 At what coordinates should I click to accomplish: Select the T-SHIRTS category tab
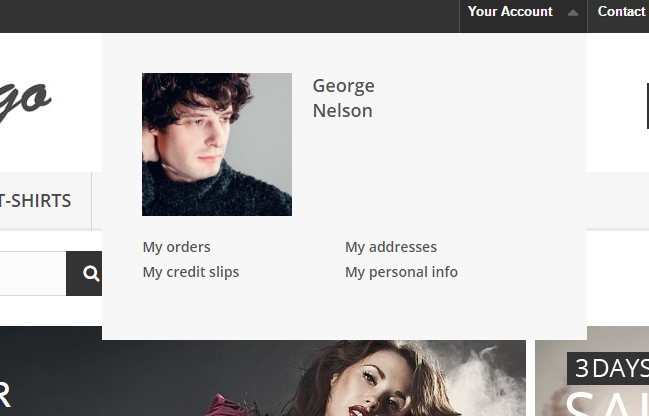tap(37, 201)
